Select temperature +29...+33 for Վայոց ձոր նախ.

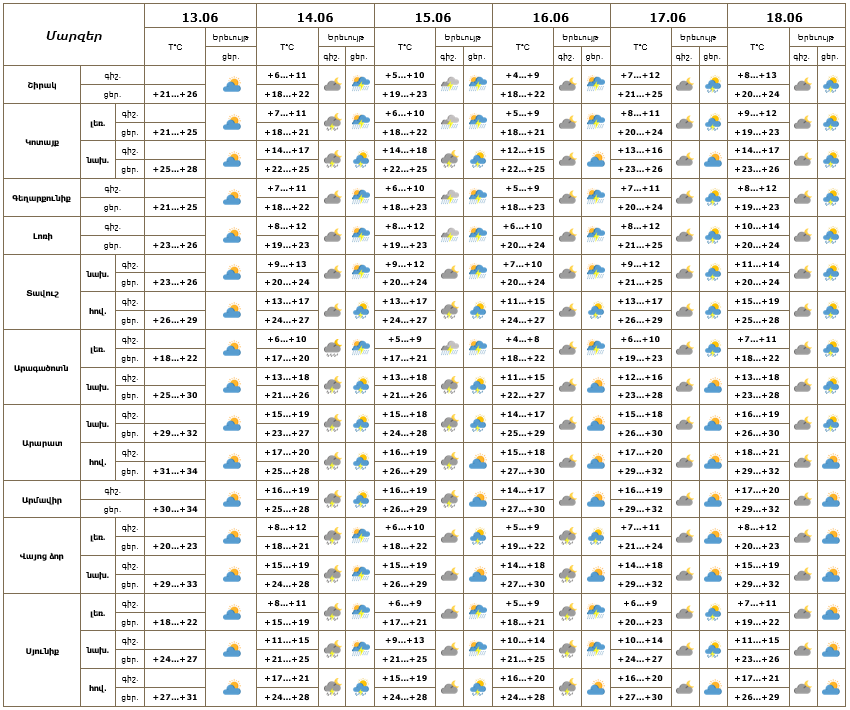[175, 584]
